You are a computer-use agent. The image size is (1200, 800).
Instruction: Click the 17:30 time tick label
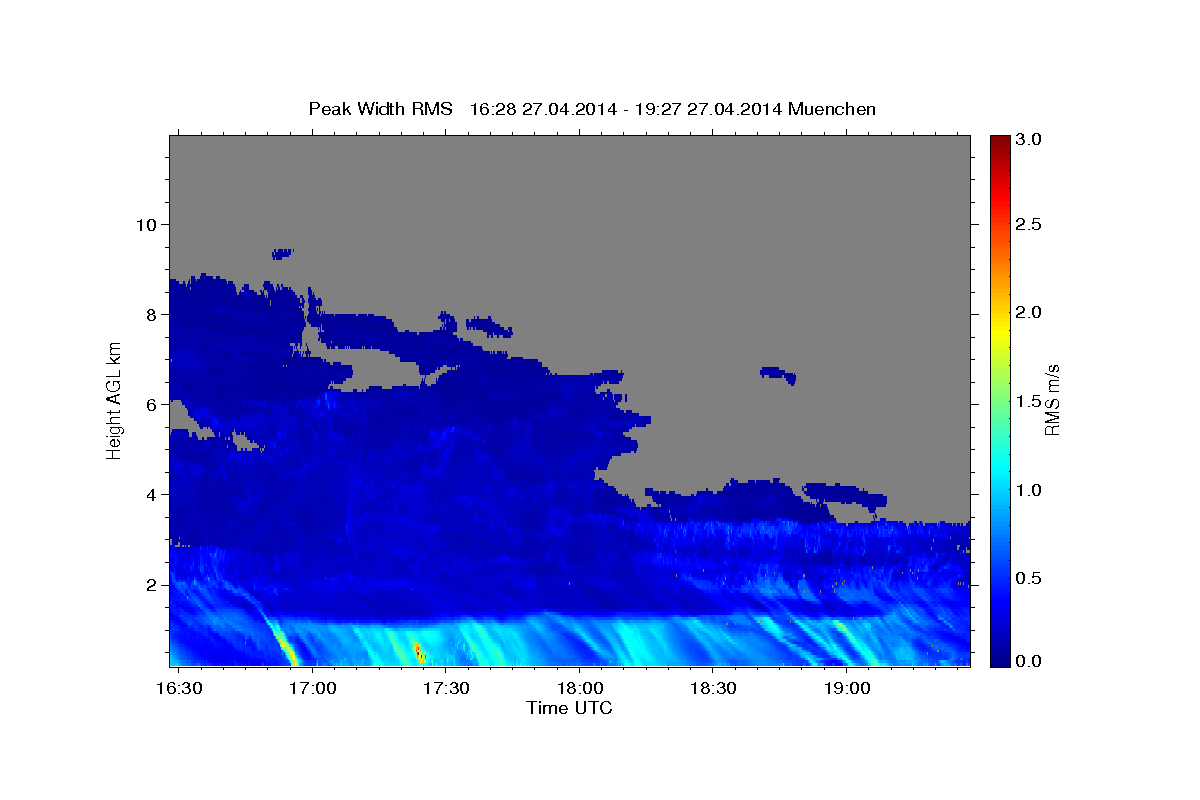pos(447,689)
